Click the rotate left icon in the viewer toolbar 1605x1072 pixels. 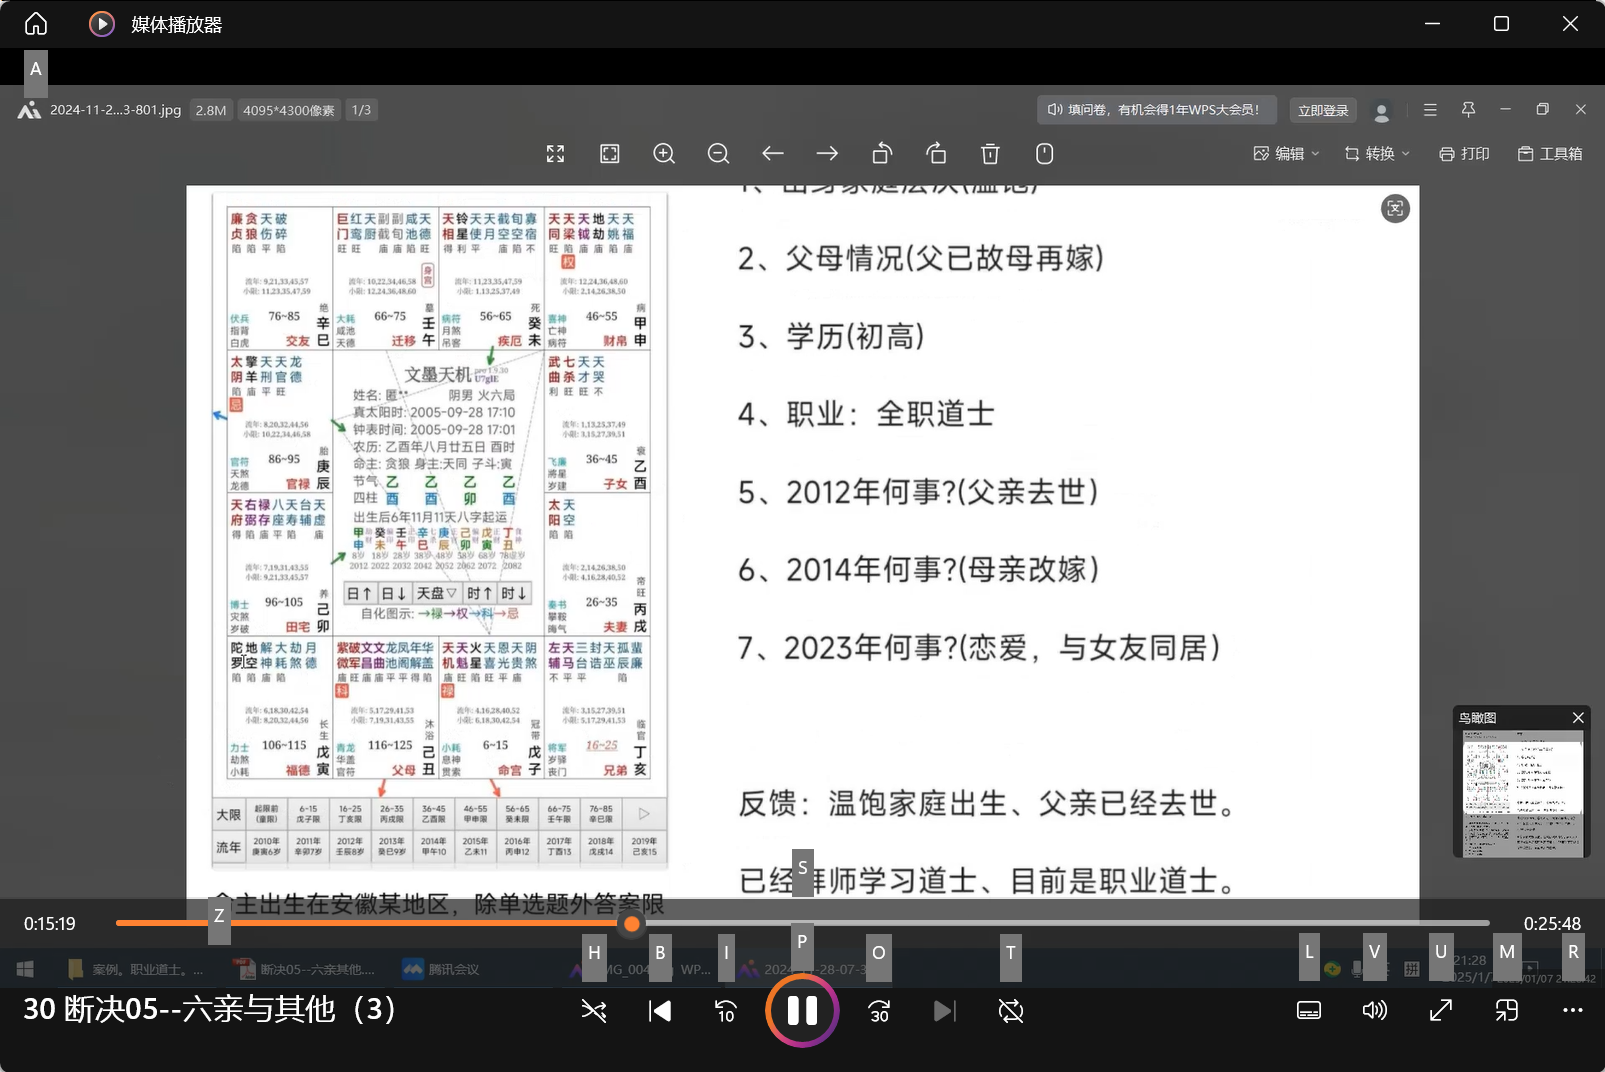coord(882,154)
